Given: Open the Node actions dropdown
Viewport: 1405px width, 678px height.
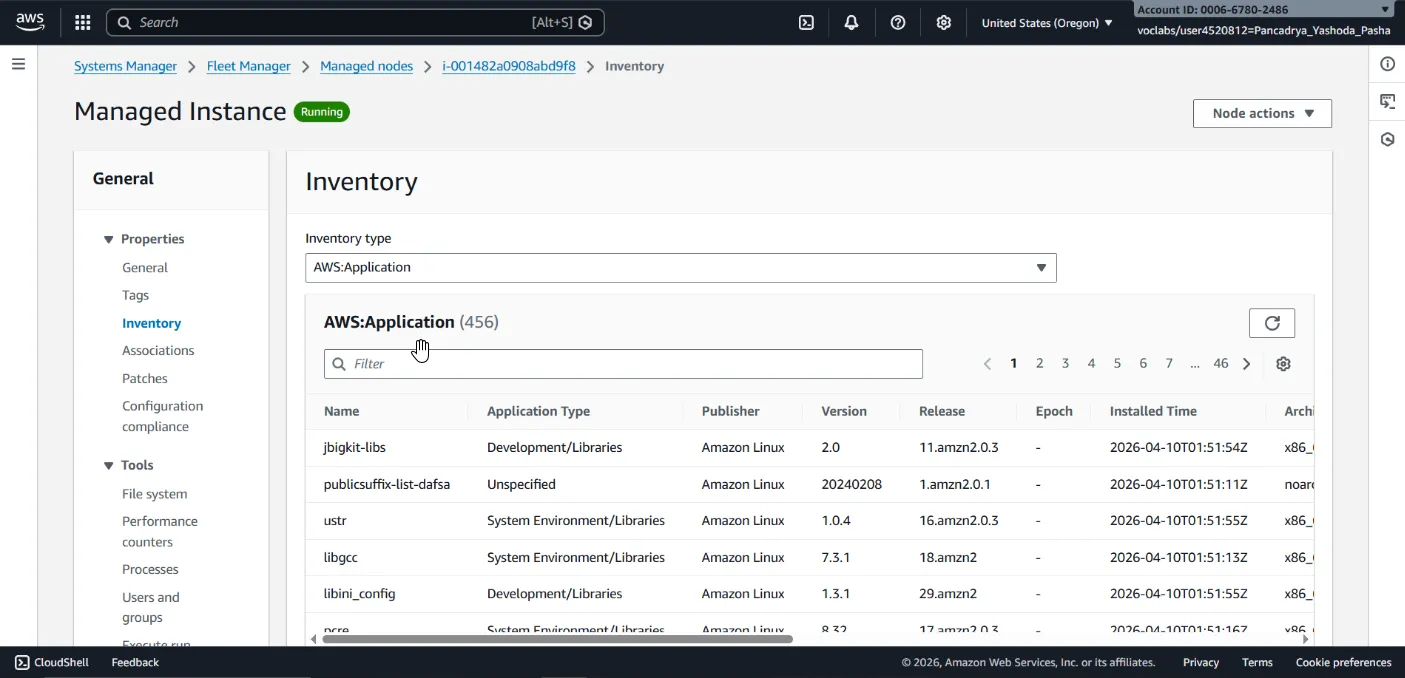Looking at the screenshot, I should (1262, 113).
